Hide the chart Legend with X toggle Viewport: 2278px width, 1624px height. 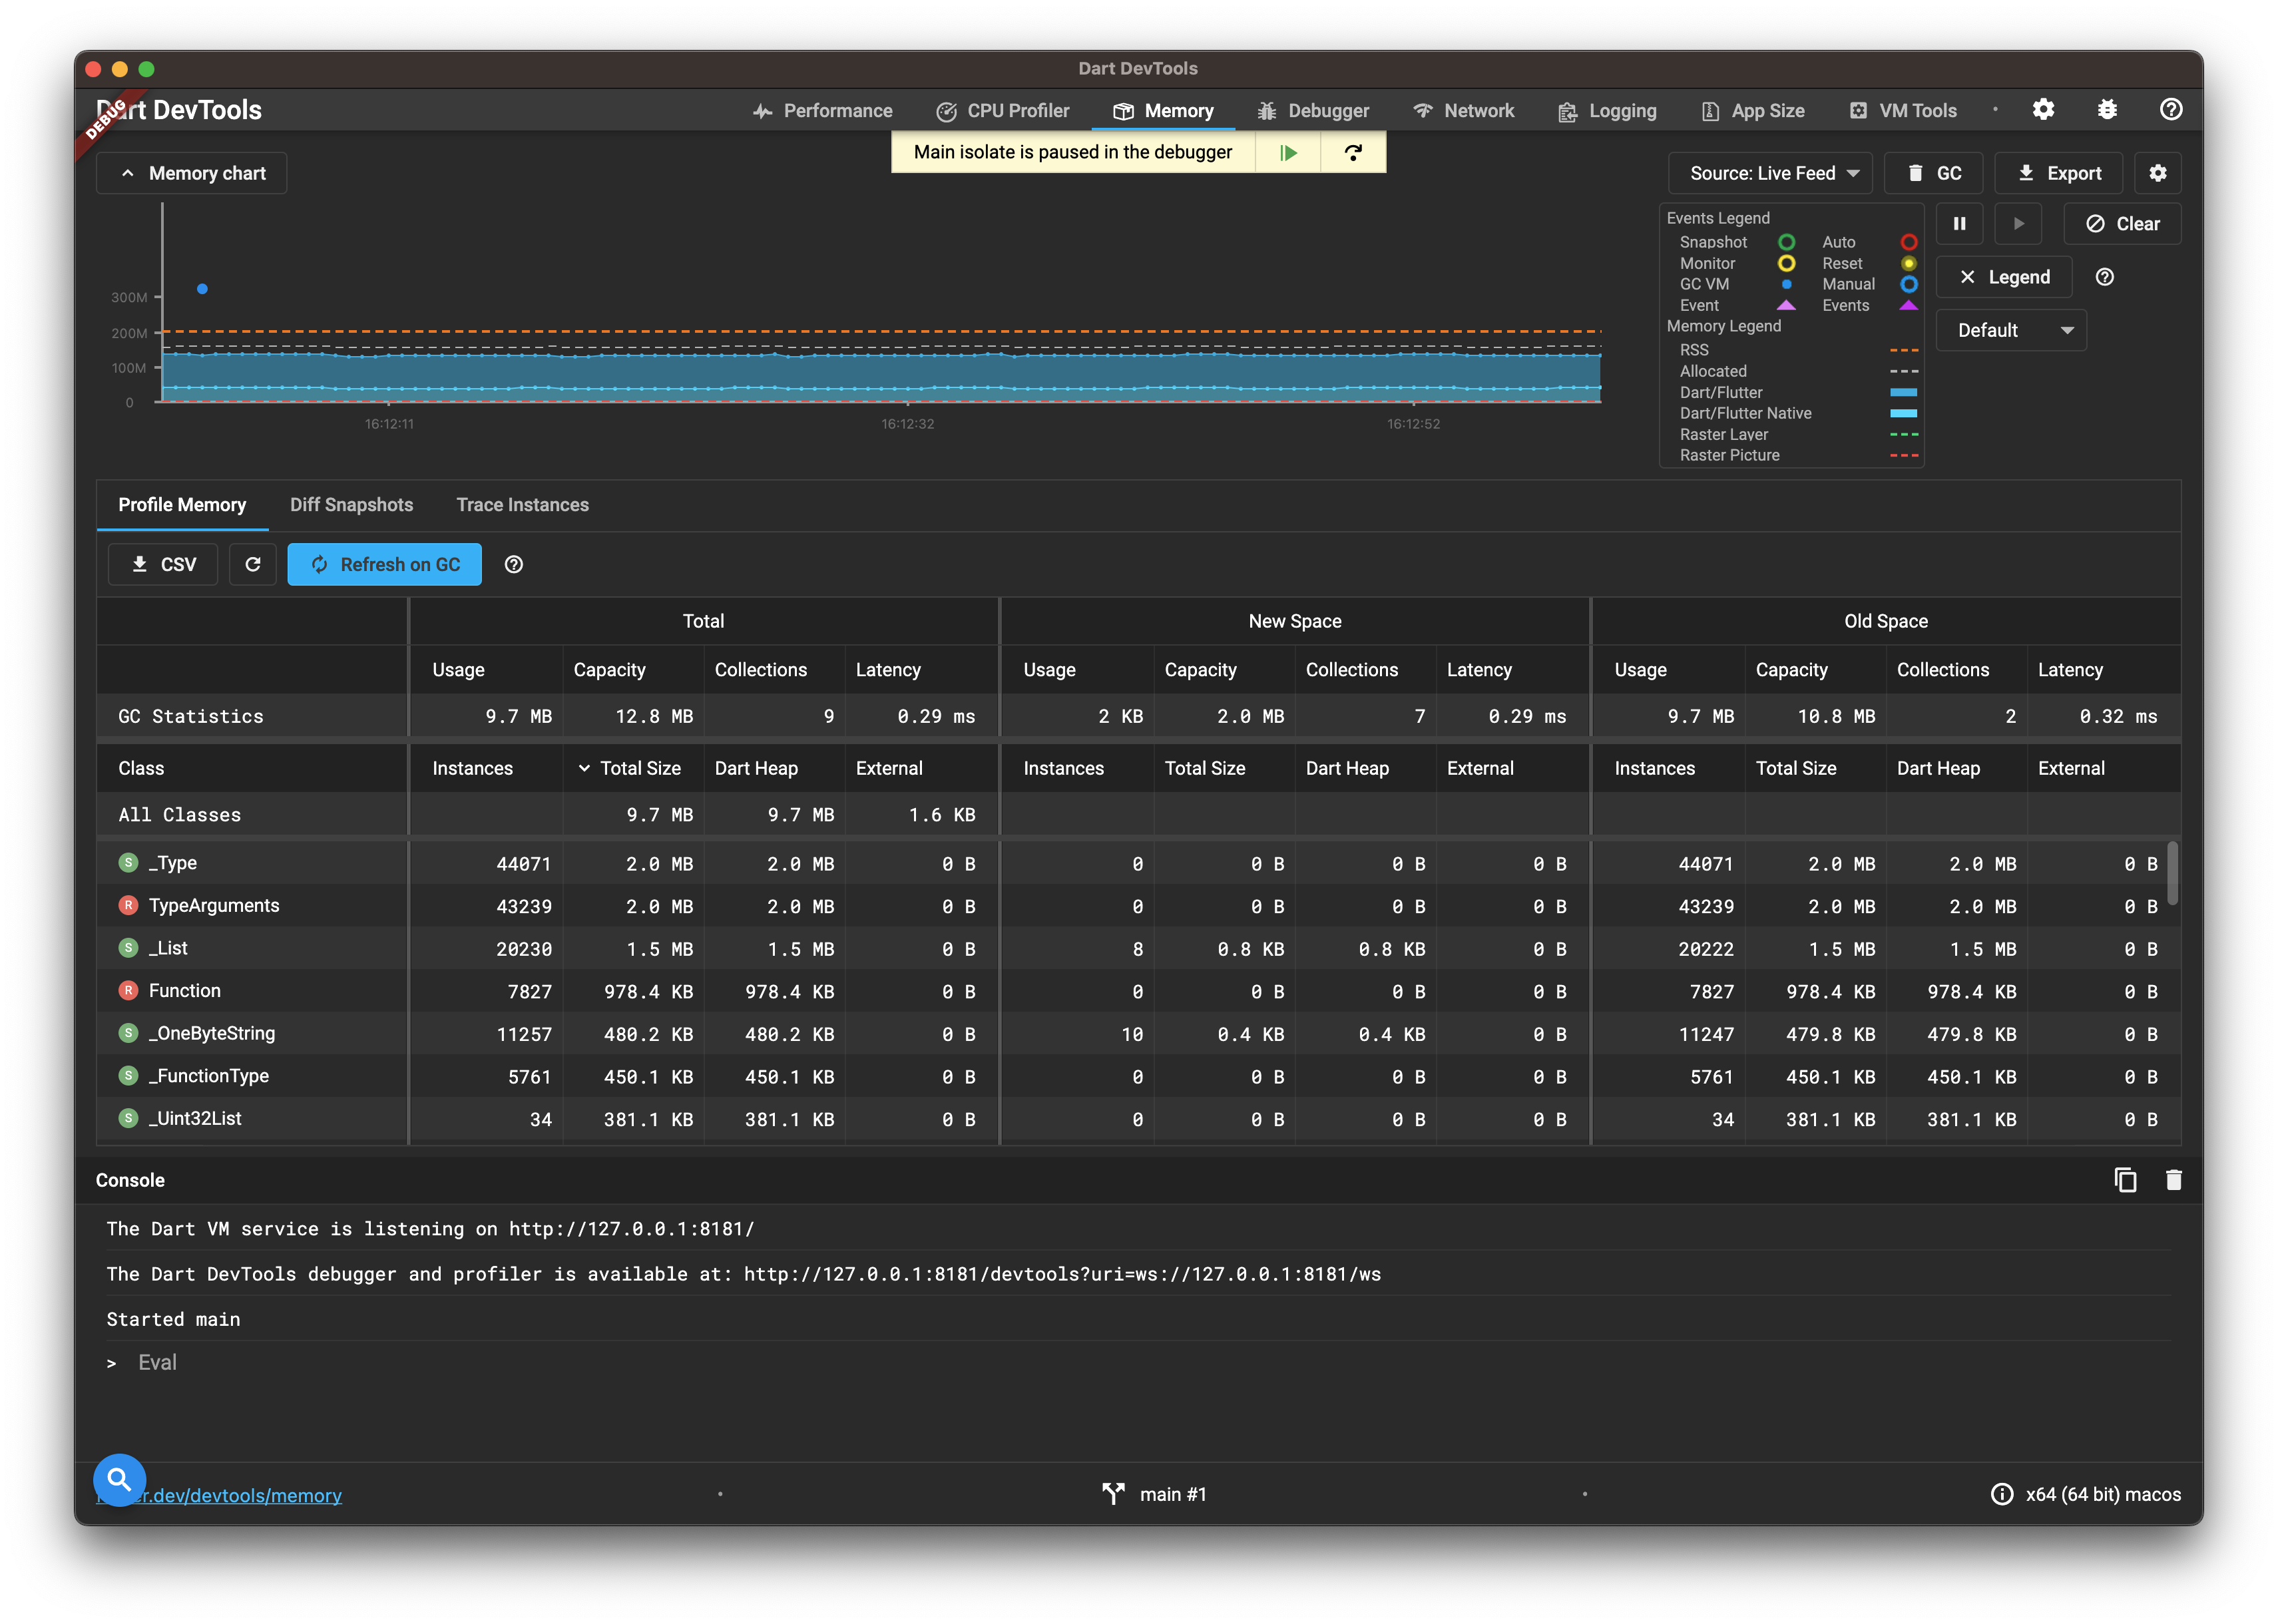pos(2004,278)
